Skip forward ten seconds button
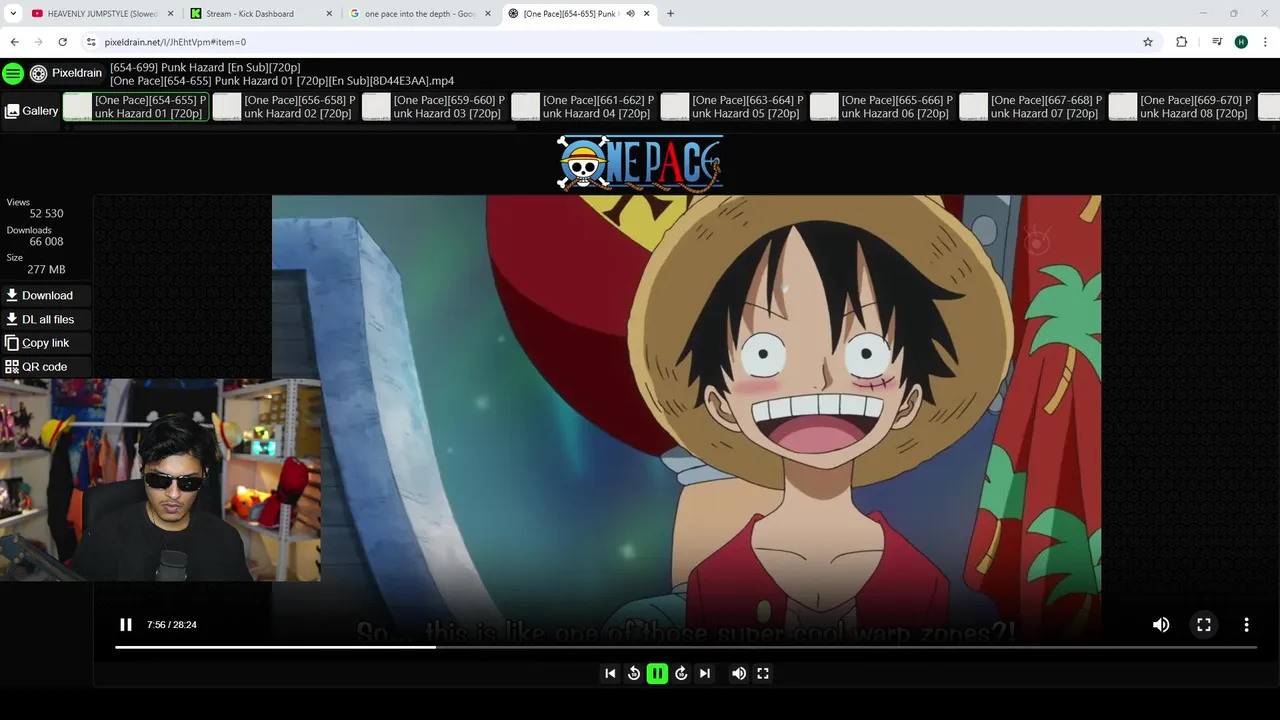Screen dimensions: 1280x720 click(681, 674)
